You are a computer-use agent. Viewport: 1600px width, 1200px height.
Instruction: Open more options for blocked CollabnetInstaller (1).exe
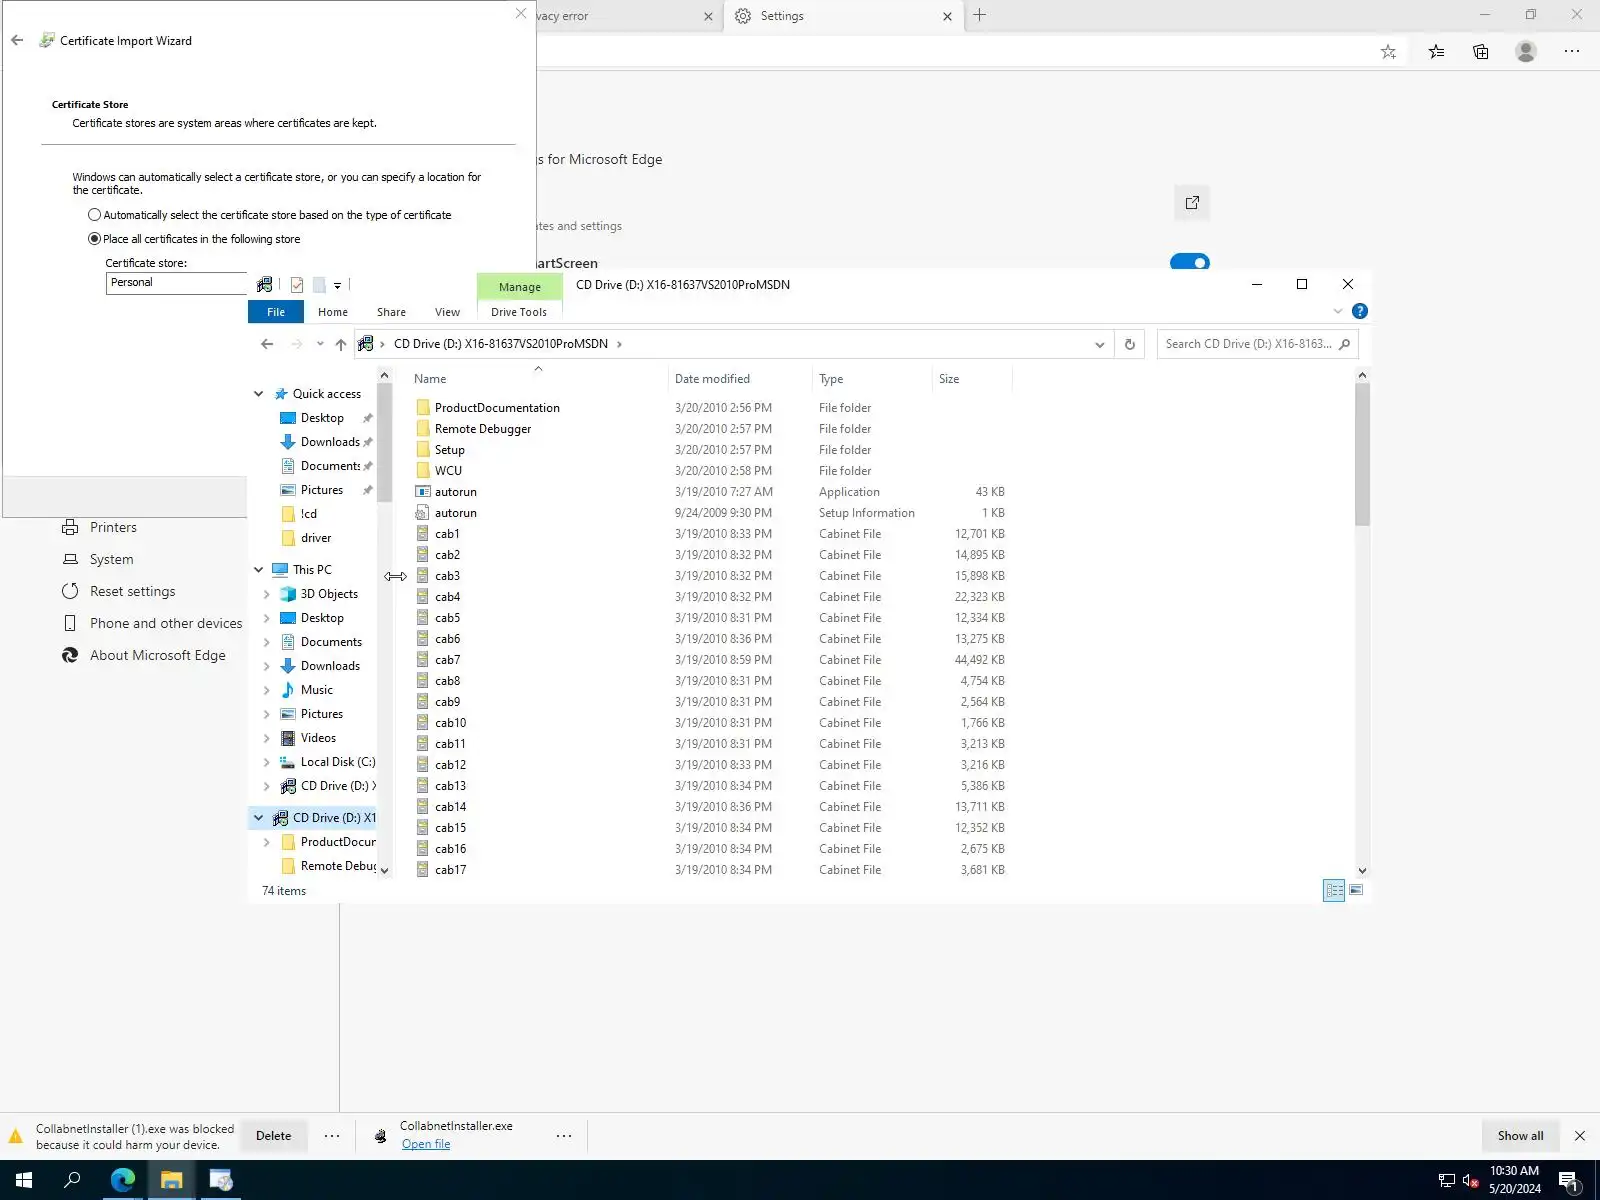click(332, 1136)
